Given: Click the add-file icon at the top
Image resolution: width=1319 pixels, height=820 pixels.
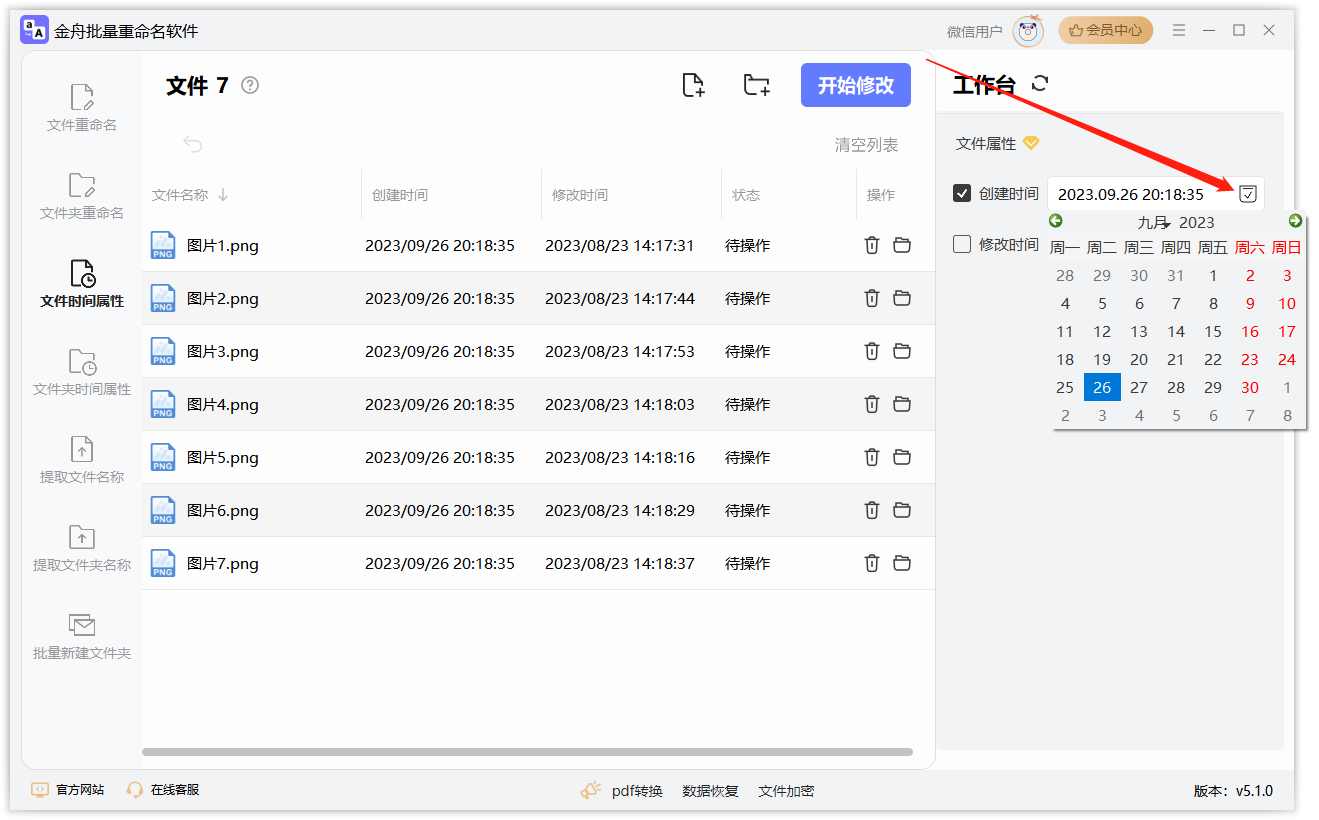Looking at the screenshot, I should coord(694,85).
